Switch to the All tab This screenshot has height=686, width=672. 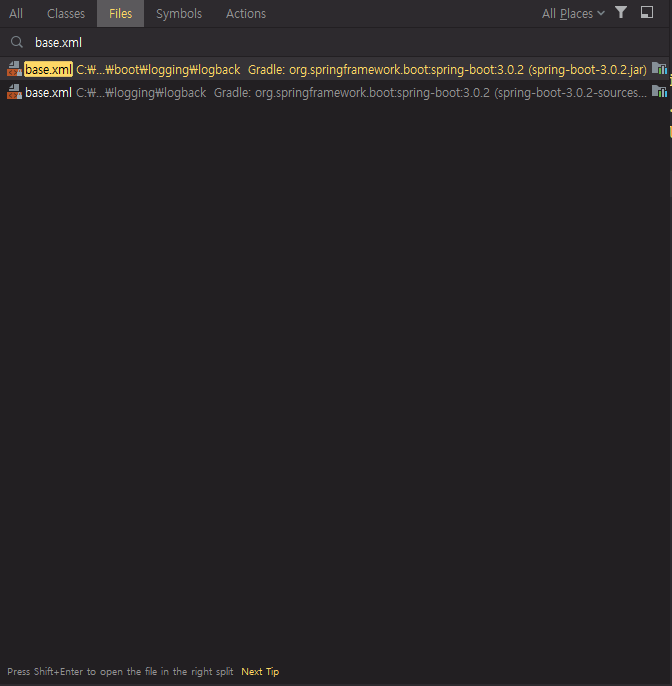16,14
